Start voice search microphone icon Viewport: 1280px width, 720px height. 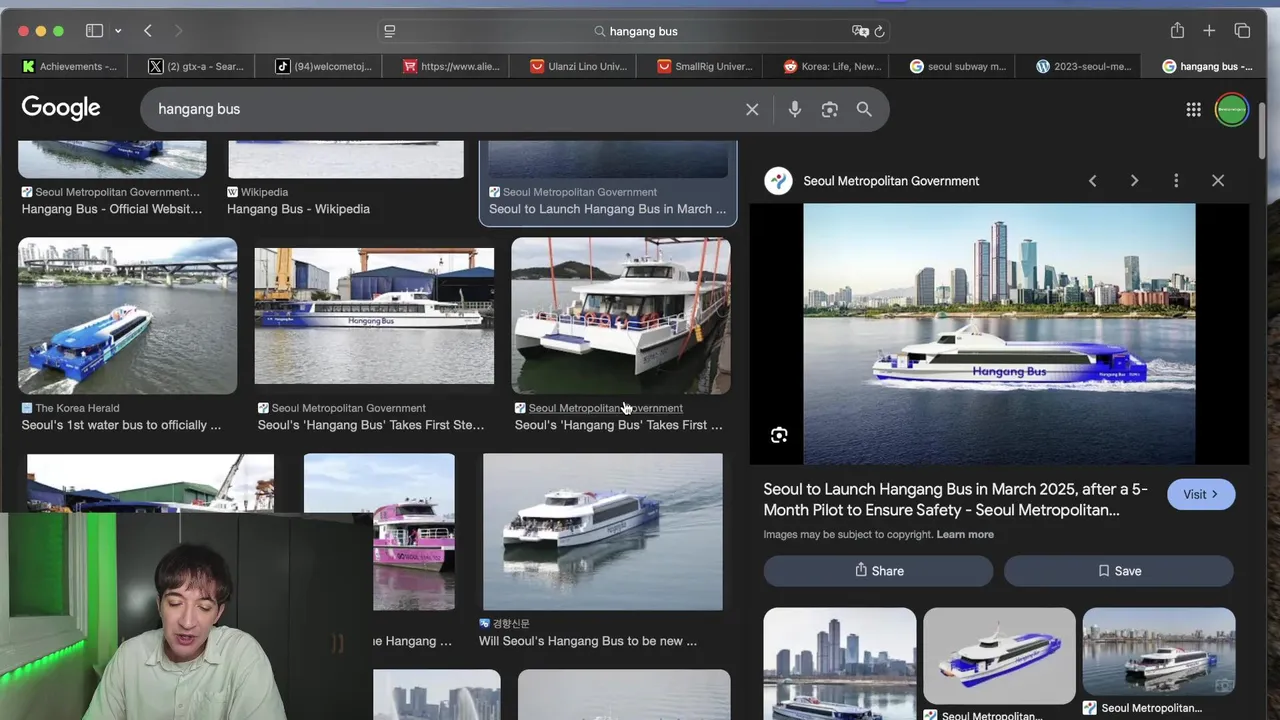[794, 109]
